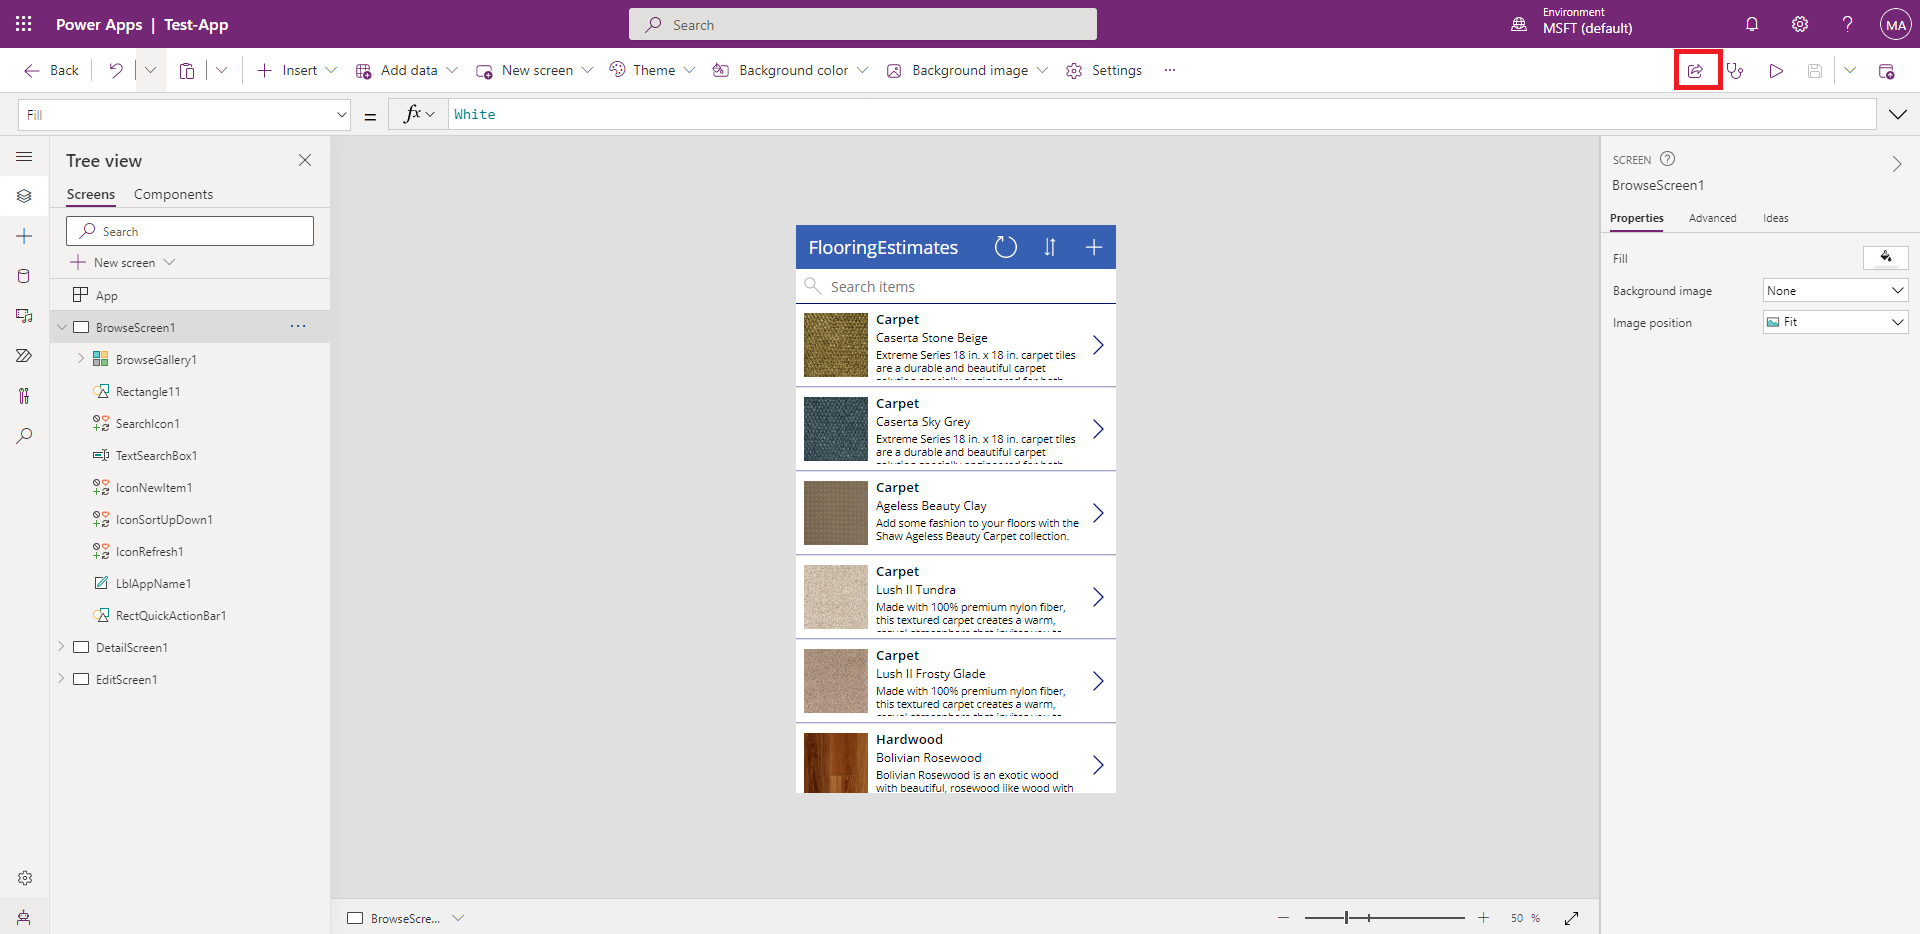The image size is (1920, 934).
Task: Open the Power Apps app launcher waffle
Action: click(x=24, y=24)
